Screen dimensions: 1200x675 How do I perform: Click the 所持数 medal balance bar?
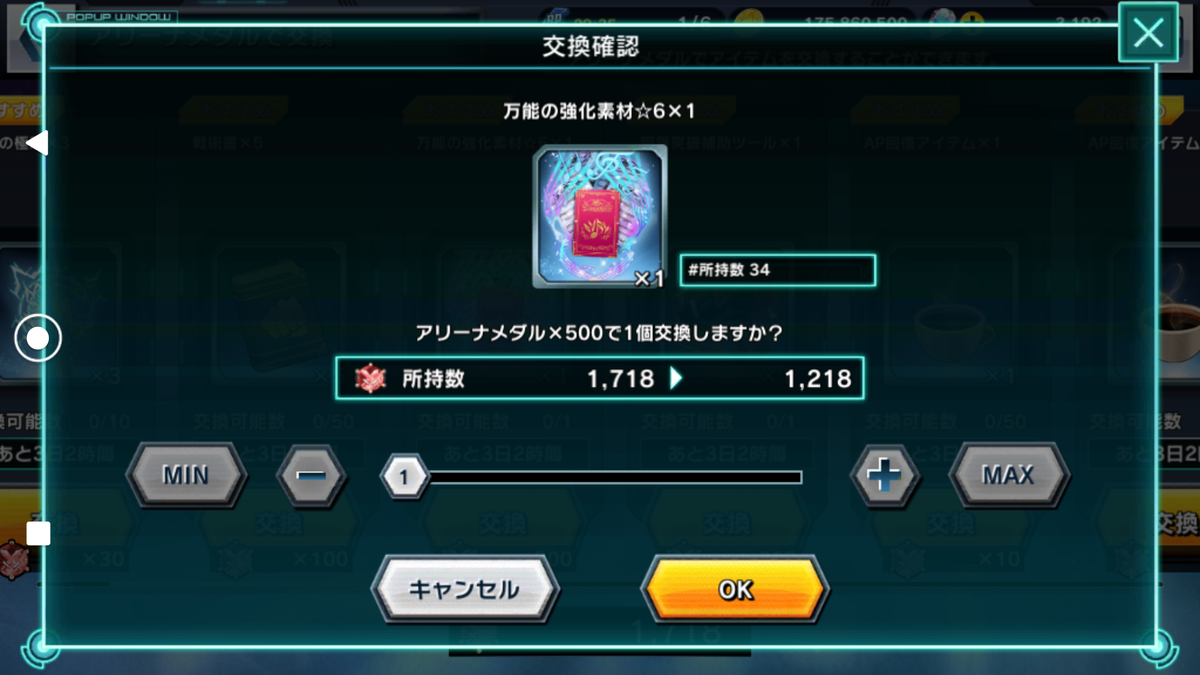(x=599, y=379)
